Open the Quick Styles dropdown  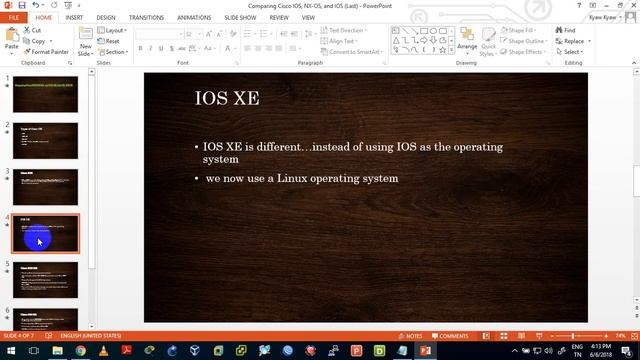click(x=488, y=42)
